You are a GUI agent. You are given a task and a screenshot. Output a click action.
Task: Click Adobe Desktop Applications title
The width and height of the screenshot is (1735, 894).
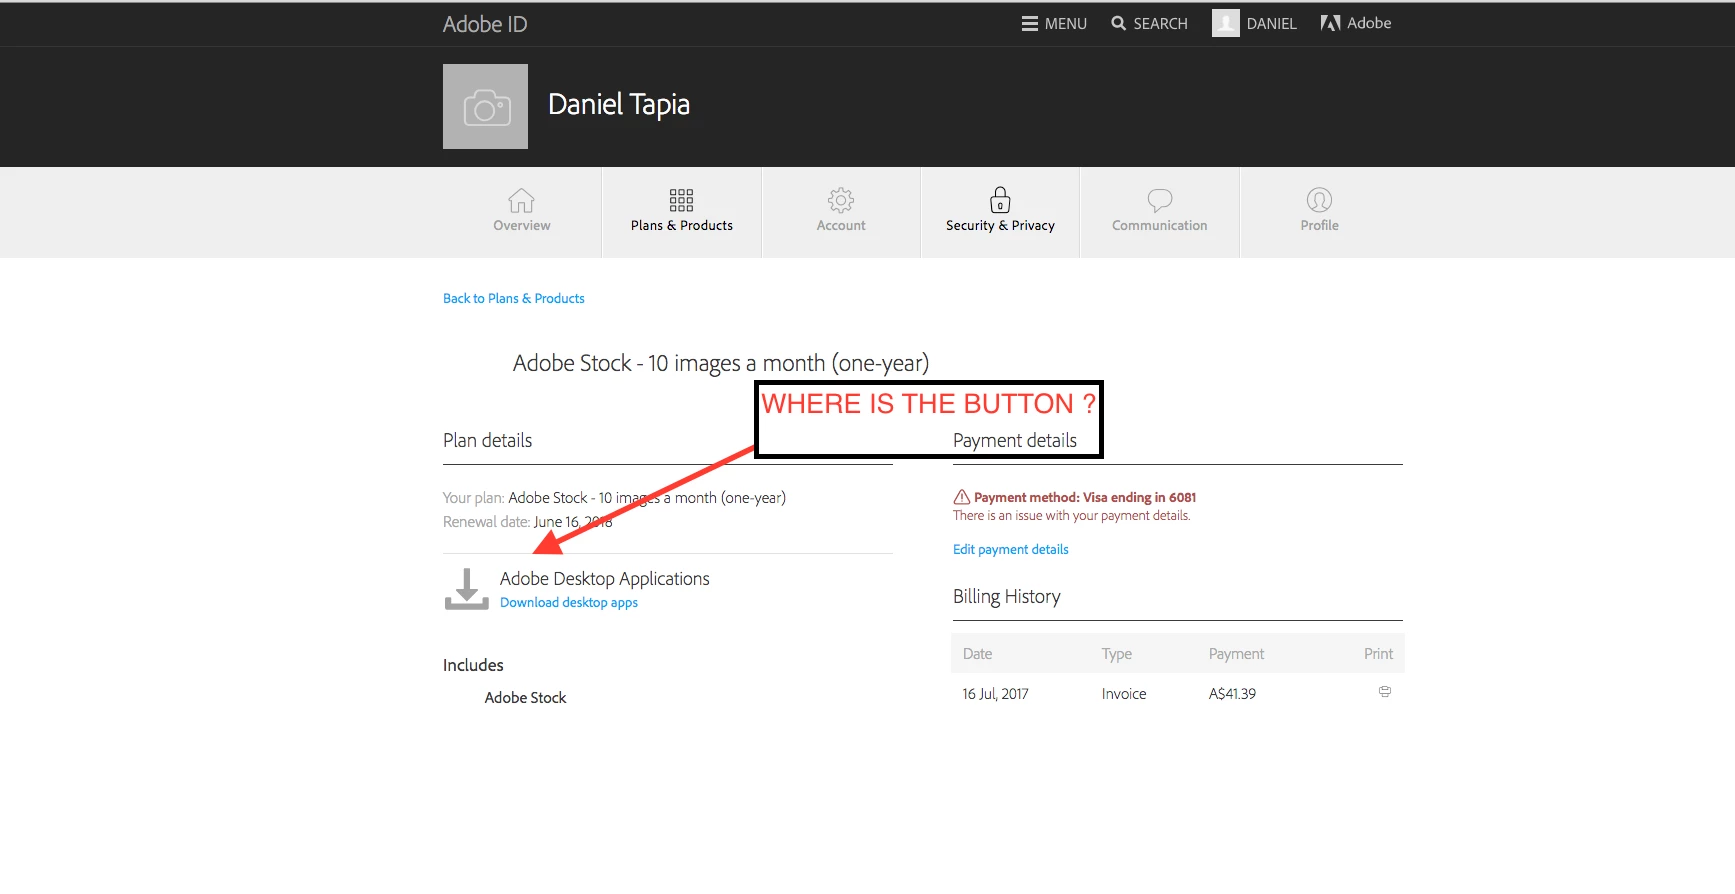tap(605, 578)
